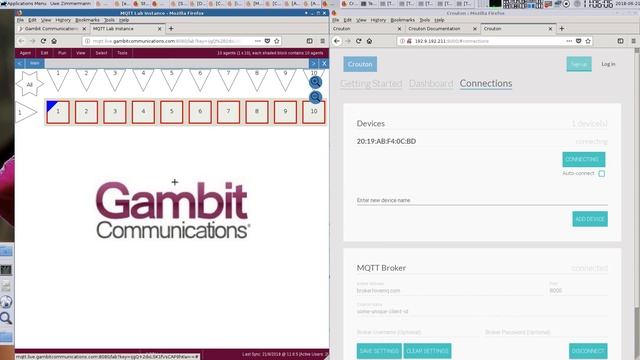Viewport: 640px width, 360px height.
Task: Open Getting Started section in Crouton
Action: [371, 84]
